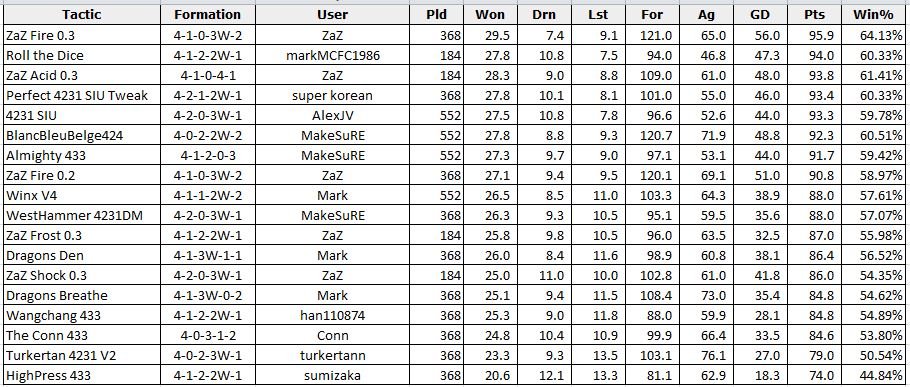Select the Formation column header
The image size is (910, 387).
click(207, 15)
